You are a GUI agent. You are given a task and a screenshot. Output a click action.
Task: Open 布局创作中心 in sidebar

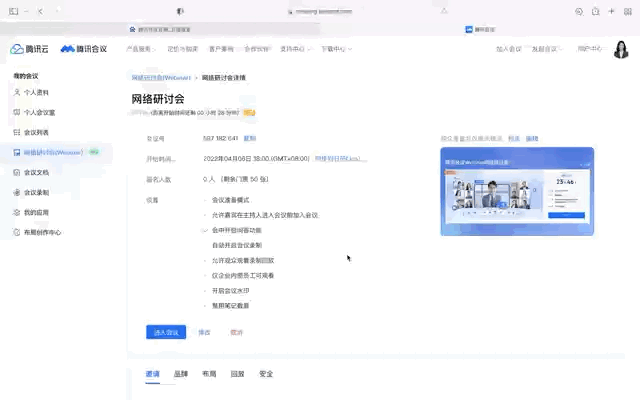42,232
